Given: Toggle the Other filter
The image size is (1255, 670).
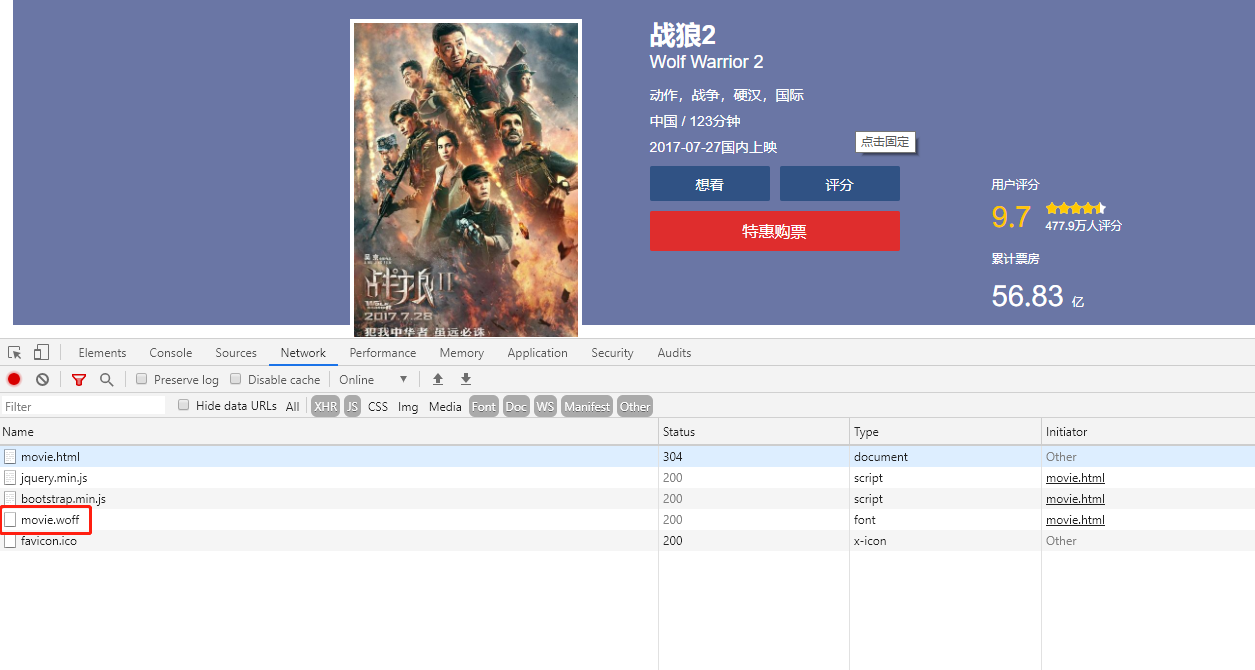Looking at the screenshot, I should coord(635,406).
